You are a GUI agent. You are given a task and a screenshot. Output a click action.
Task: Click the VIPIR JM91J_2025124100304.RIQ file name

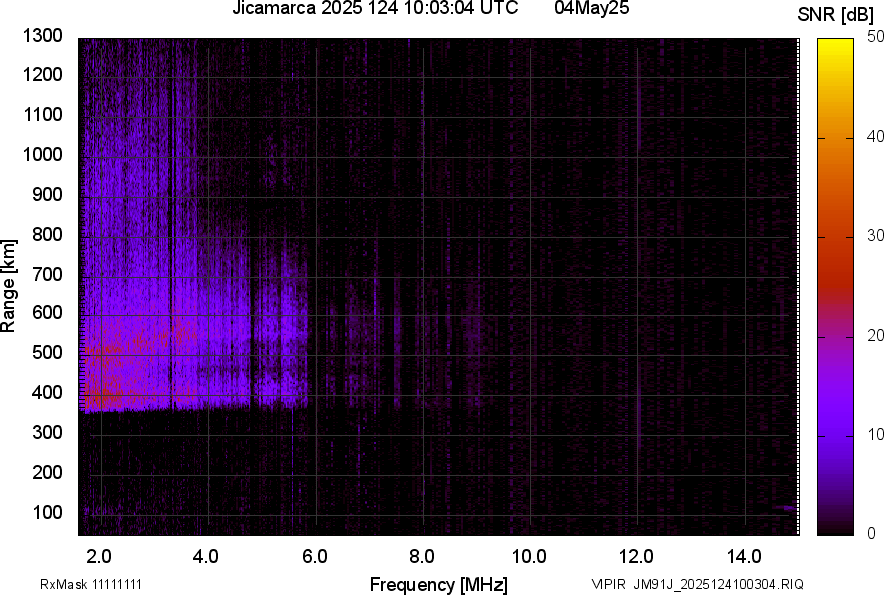(697, 585)
